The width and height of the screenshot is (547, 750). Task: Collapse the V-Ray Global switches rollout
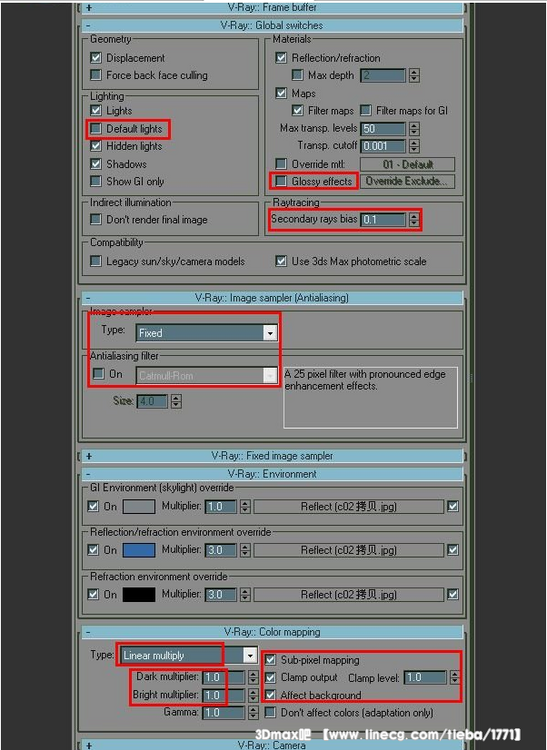(272, 25)
